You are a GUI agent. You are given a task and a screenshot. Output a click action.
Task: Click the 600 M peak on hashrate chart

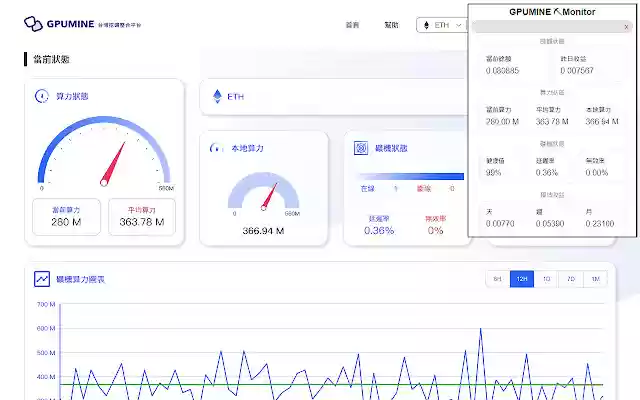click(x=480, y=329)
